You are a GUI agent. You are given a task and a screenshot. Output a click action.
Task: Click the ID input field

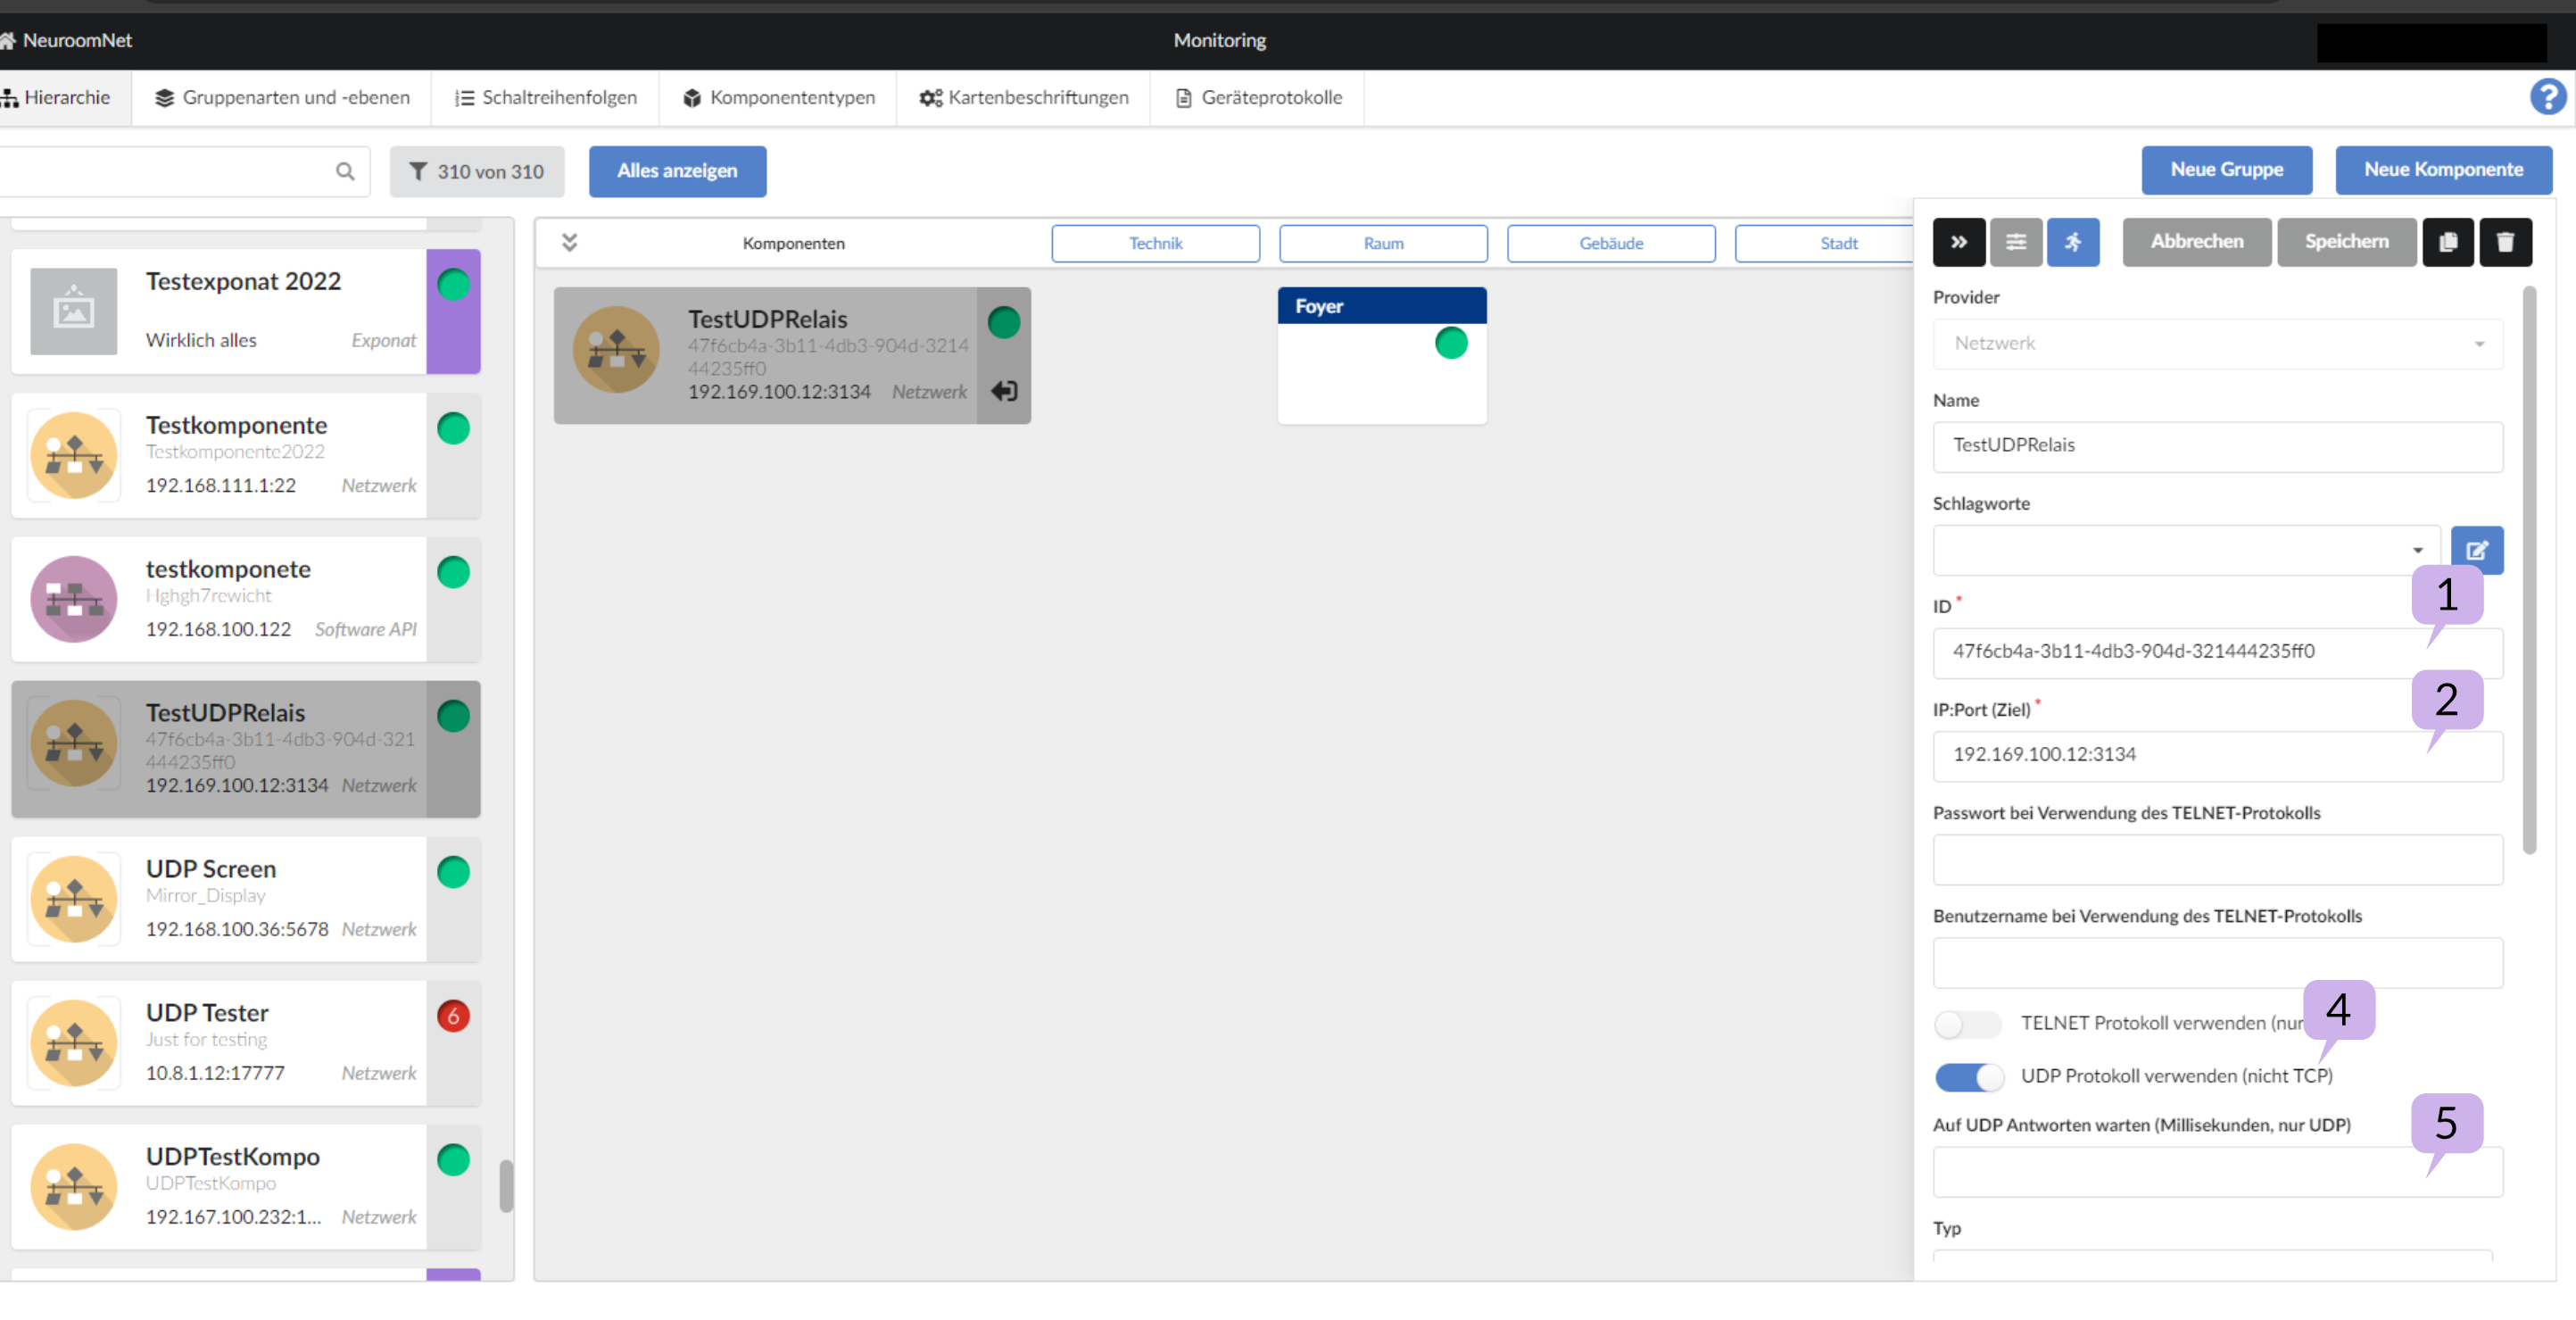(2217, 652)
